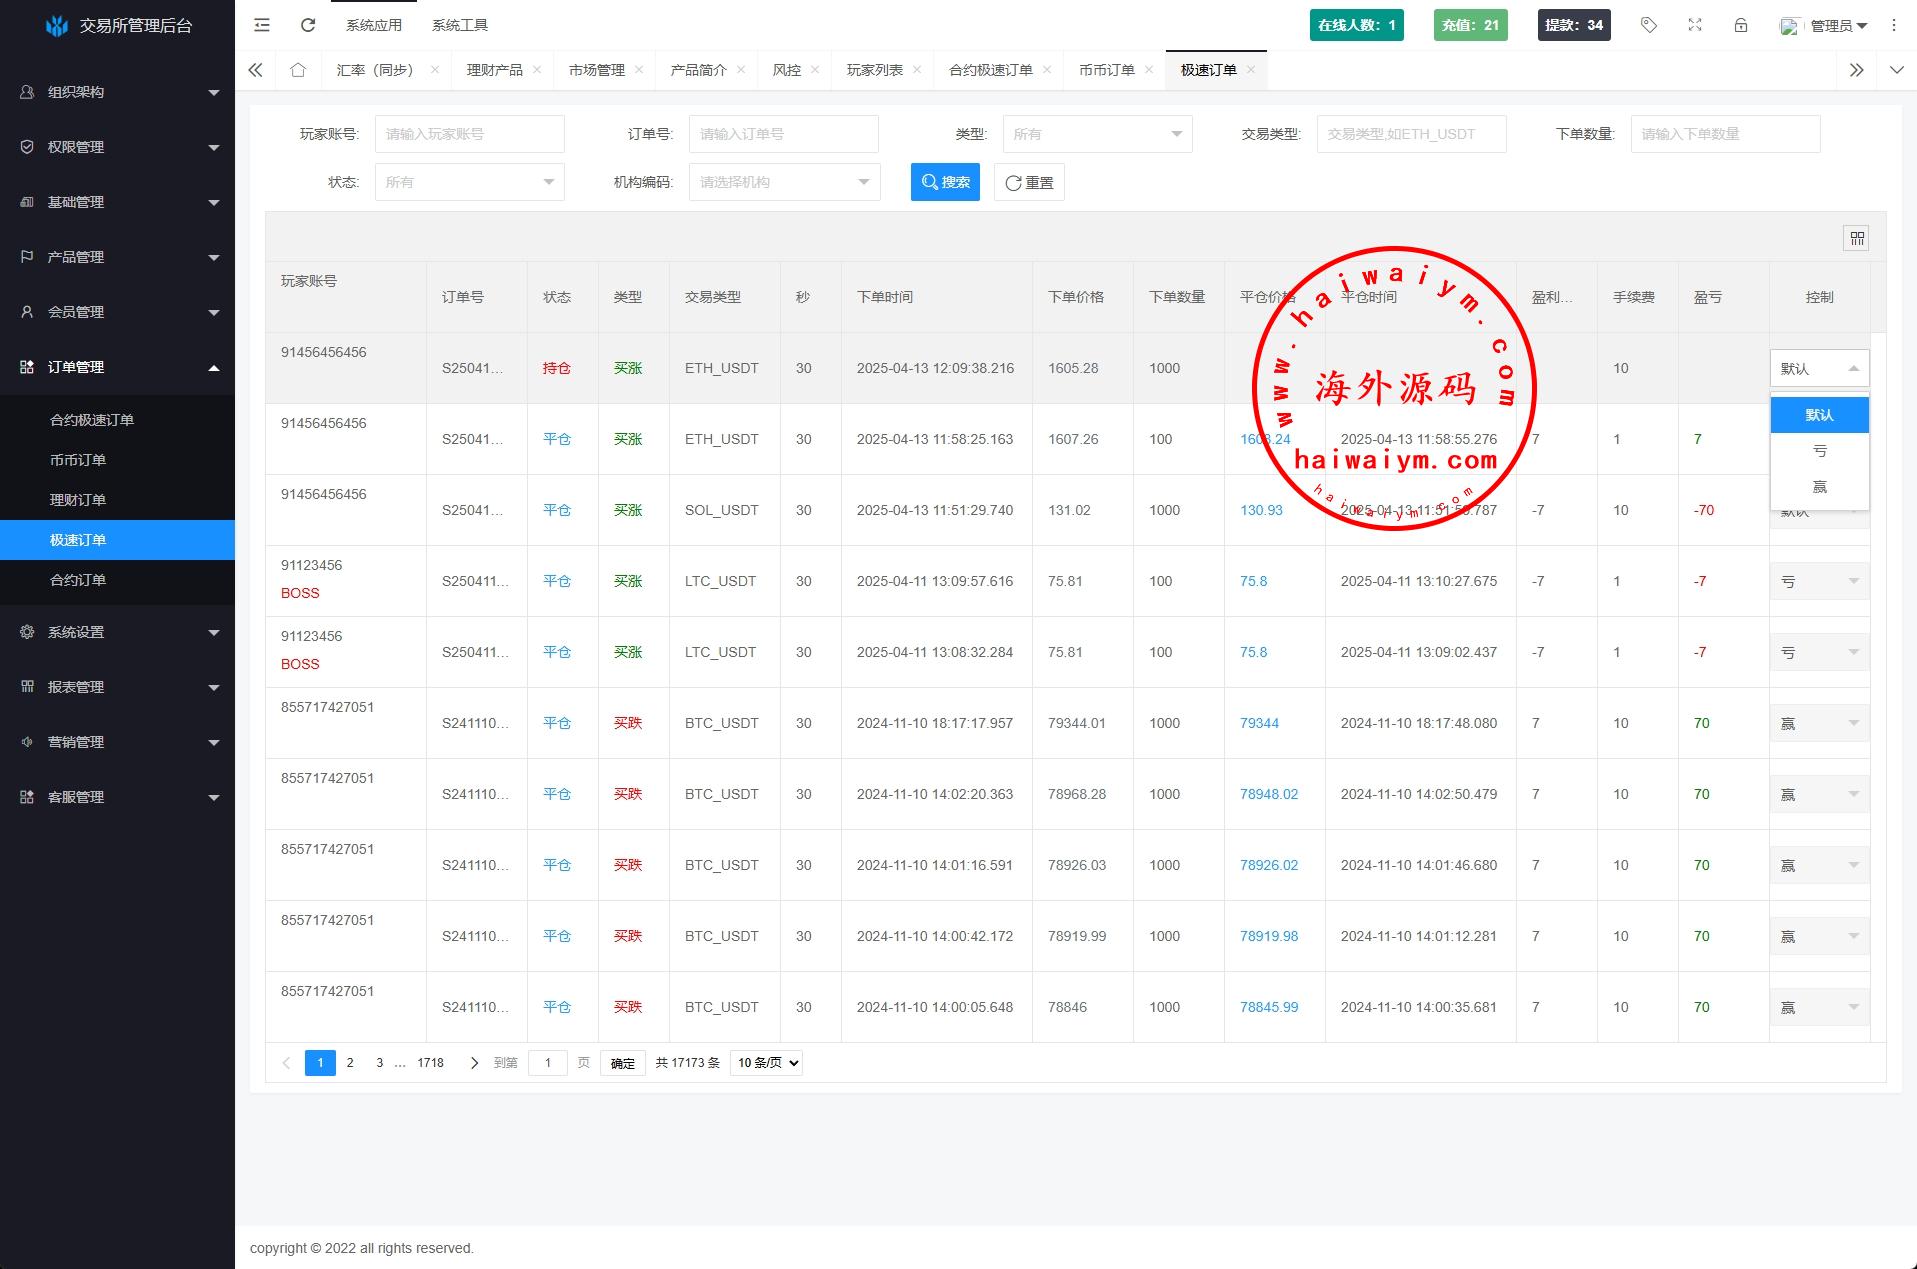Open 合约极速订单 in sidebar submenu

(x=92, y=420)
